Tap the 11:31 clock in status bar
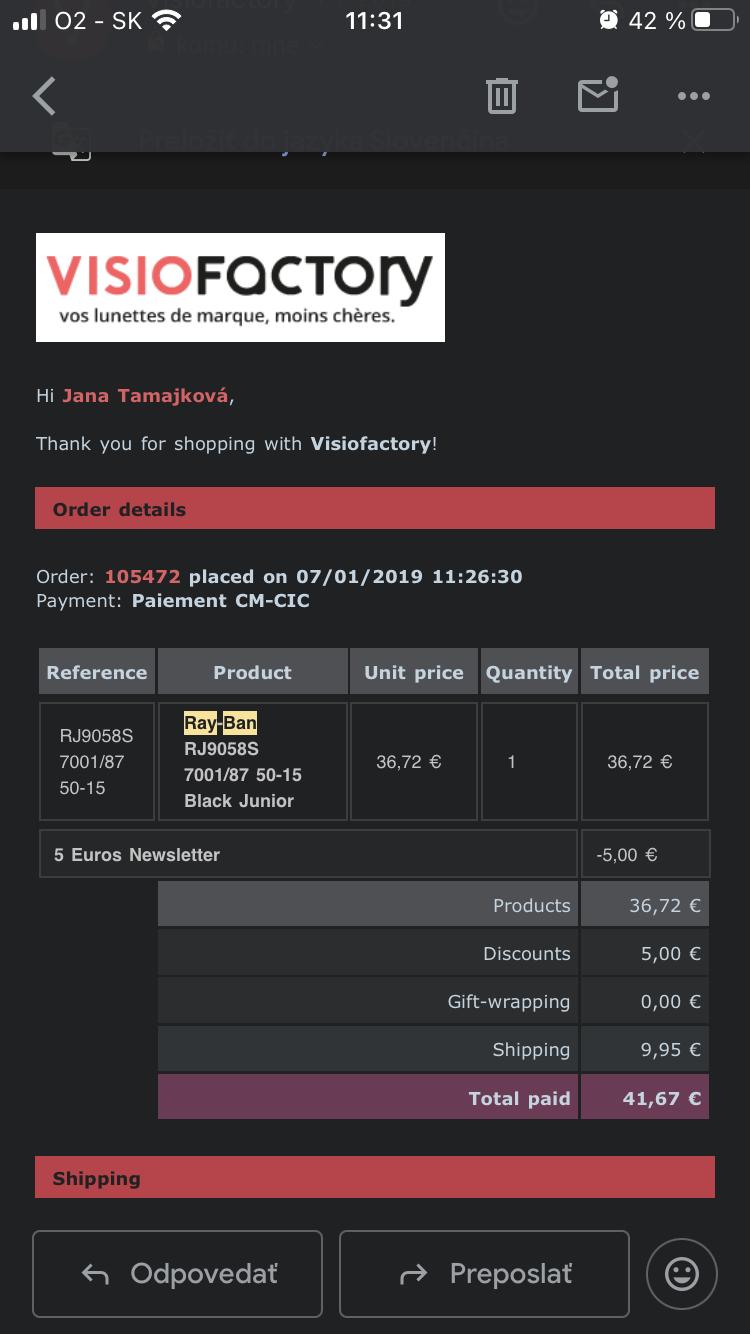 tap(374, 21)
